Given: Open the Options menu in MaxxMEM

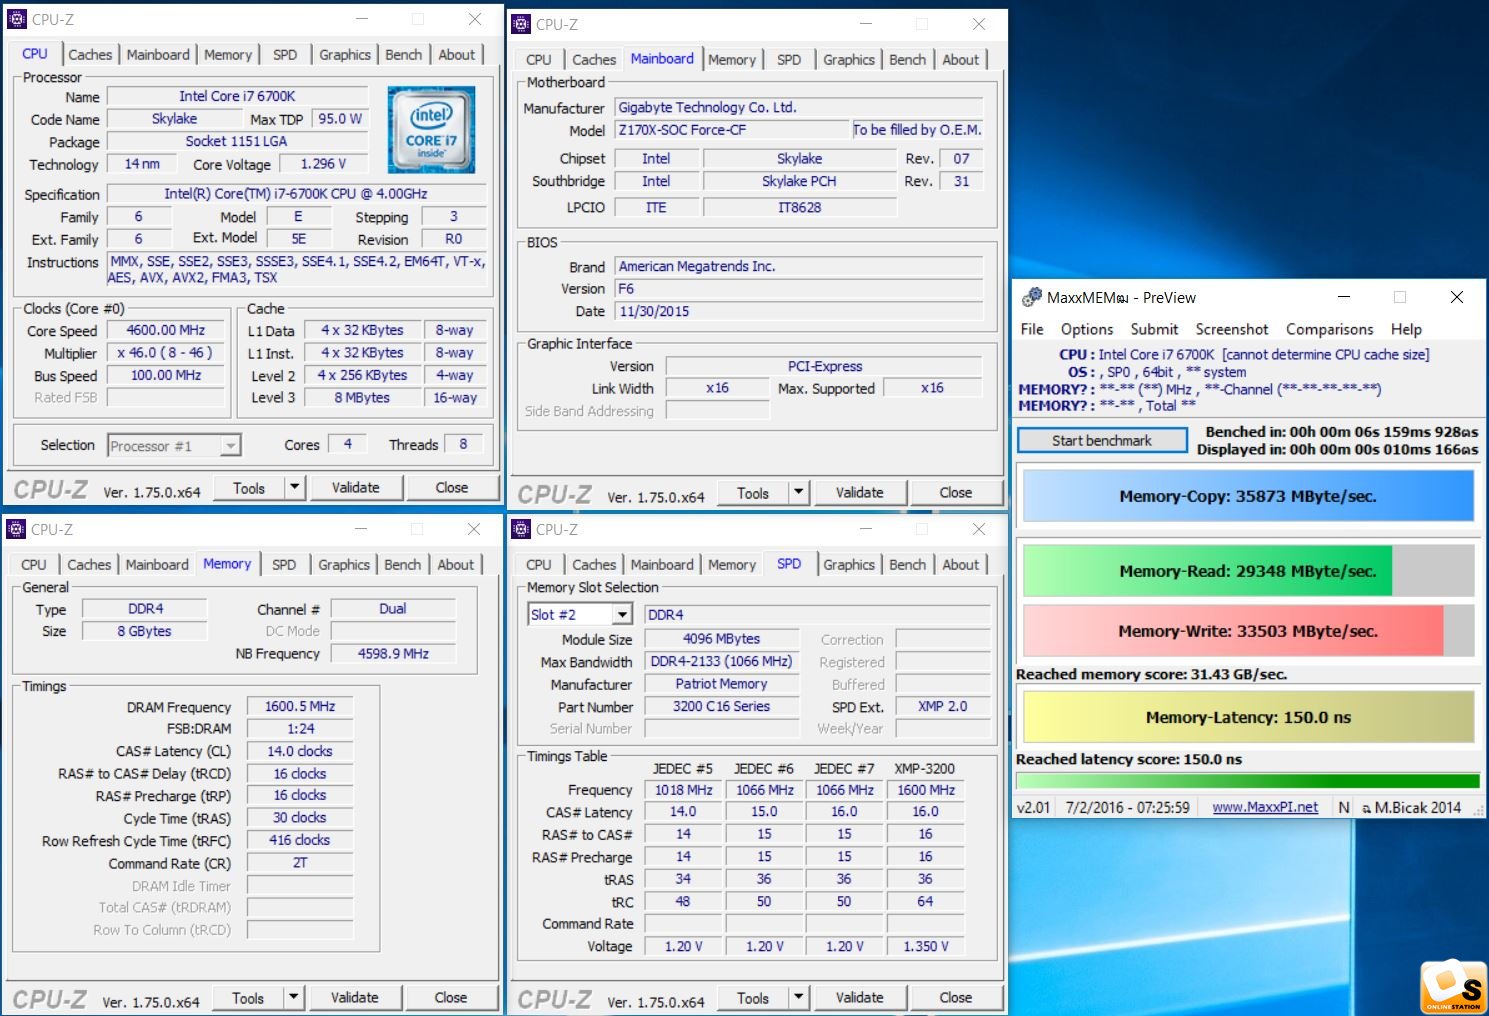Looking at the screenshot, I should 1087,329.
